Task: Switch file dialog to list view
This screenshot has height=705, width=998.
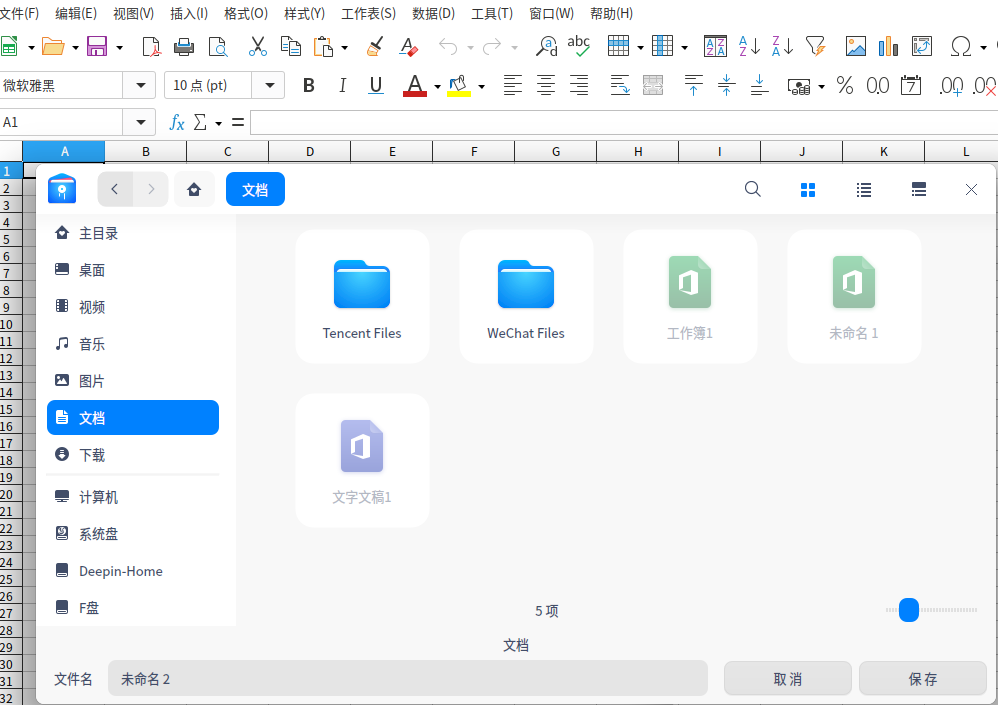Action: point(864,189)
